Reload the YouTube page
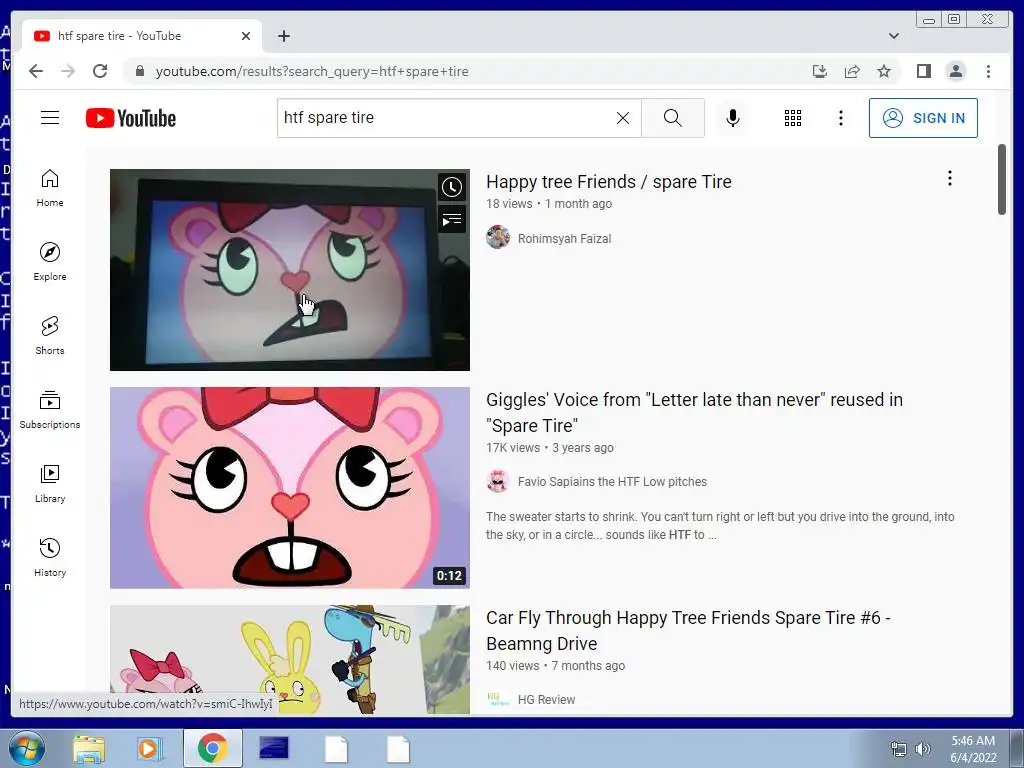Screen dimensions: 1024x768 click(100, 71)
